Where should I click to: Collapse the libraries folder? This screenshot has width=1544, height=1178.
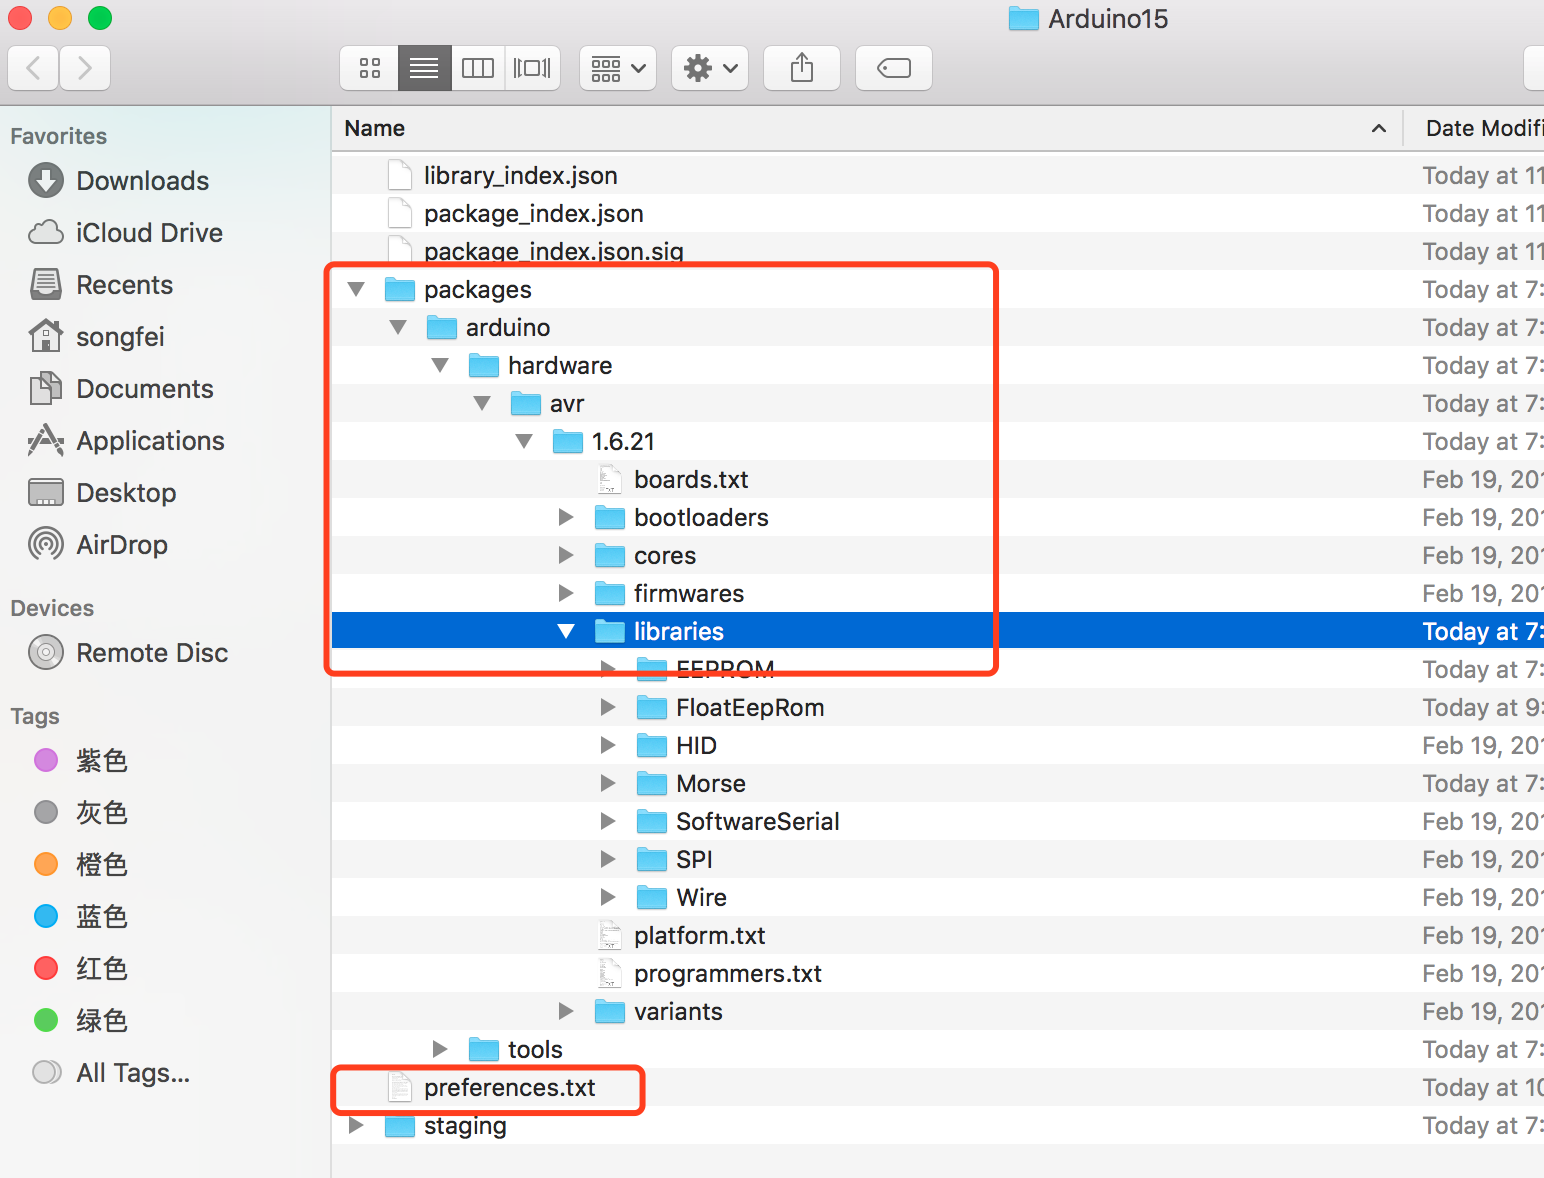point(566,631)
